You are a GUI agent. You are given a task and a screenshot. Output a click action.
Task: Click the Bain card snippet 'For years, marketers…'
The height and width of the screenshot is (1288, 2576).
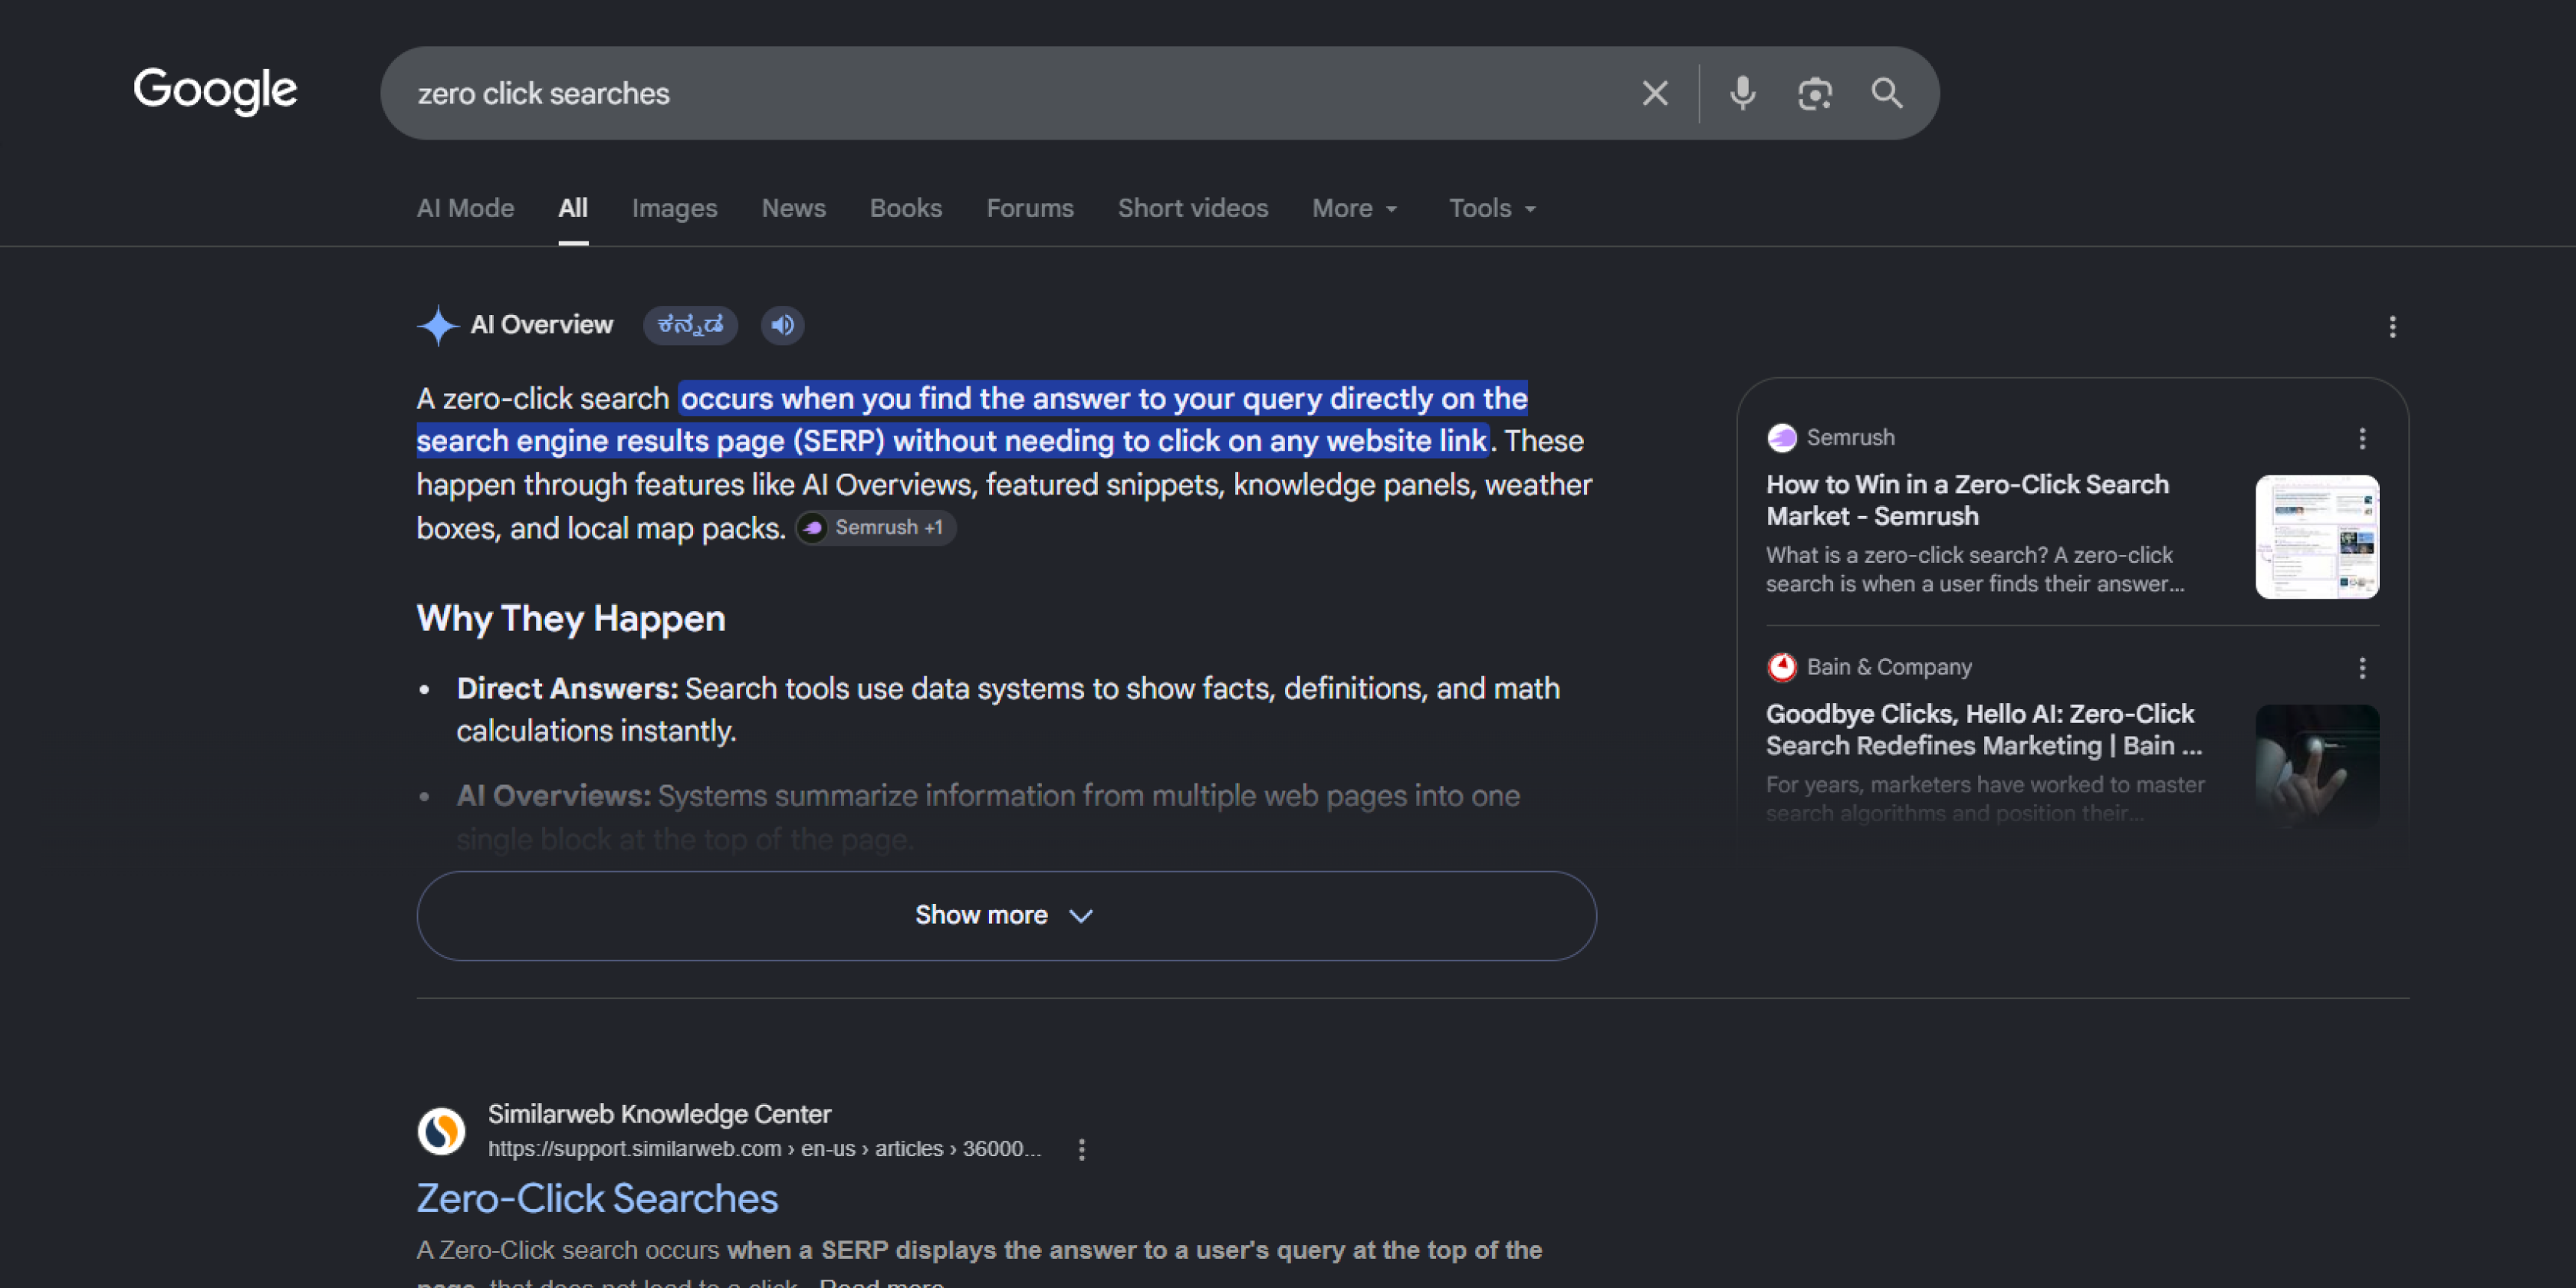[x=1985, y=799]
